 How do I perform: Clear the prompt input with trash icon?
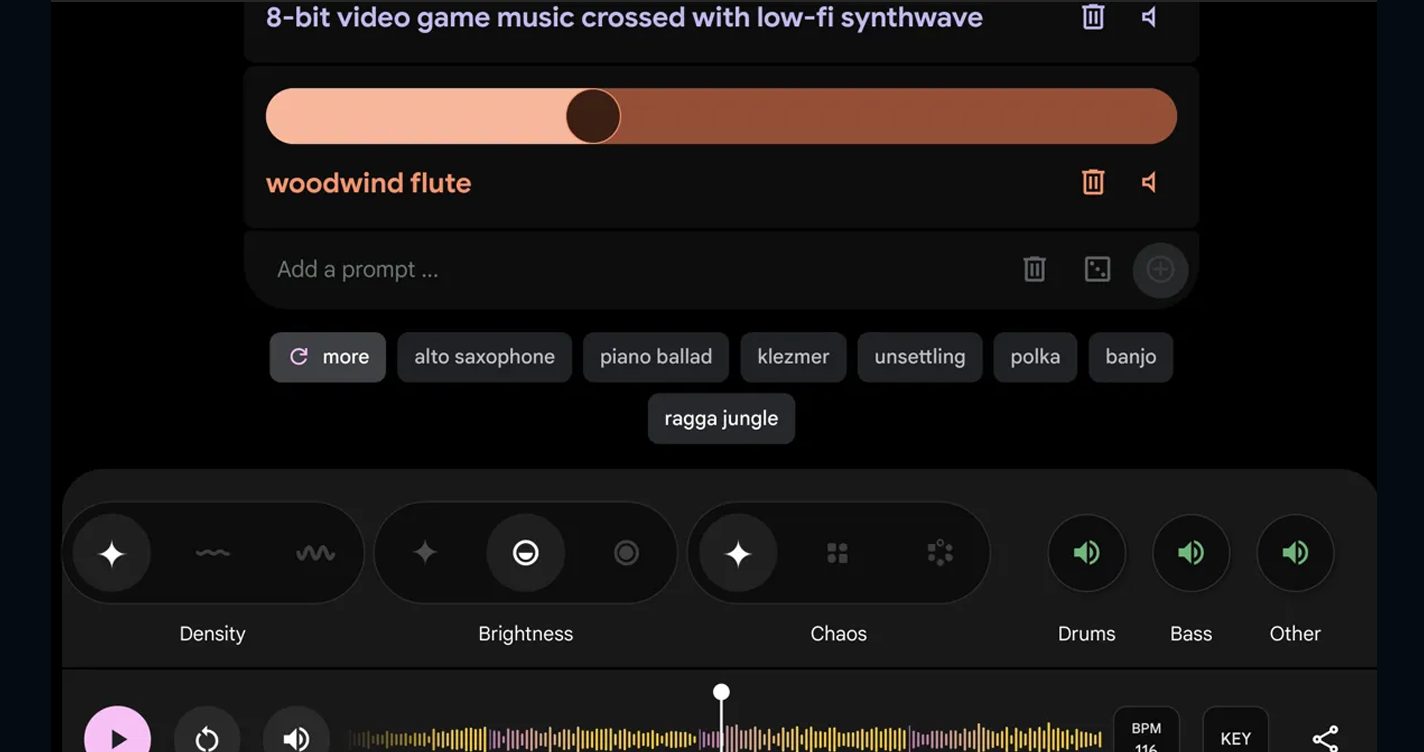[1034, 269]
